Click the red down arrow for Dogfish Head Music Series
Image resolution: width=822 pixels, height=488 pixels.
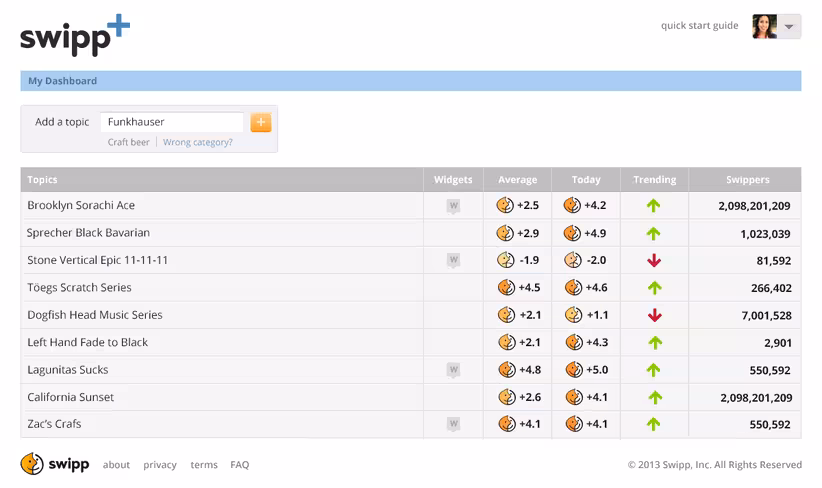(x=654, y=315)
